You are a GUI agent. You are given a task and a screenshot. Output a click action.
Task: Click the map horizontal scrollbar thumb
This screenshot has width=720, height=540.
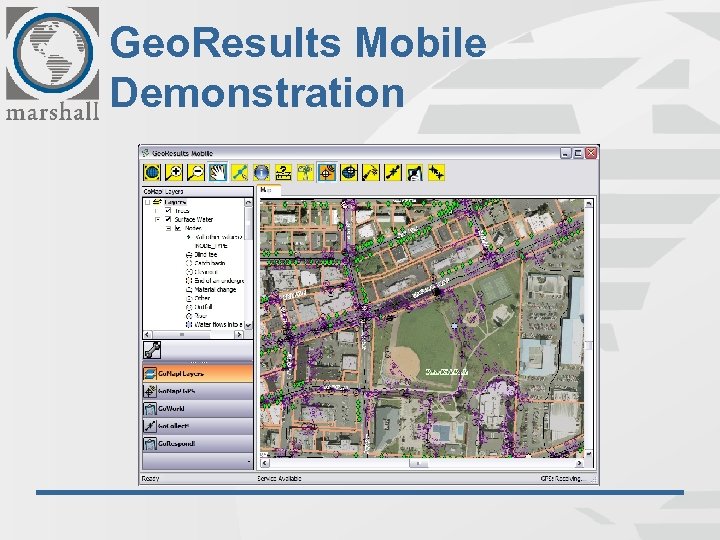coord(418,463)
